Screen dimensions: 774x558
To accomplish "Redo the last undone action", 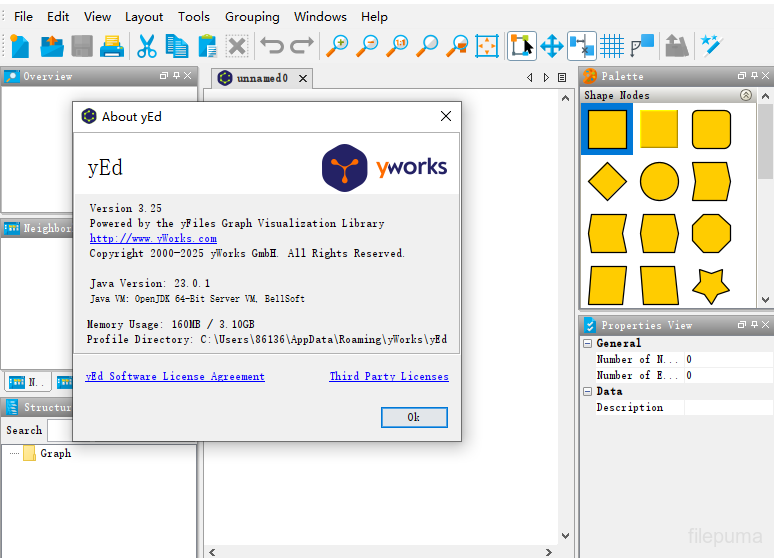I will (x=302, y=46).
